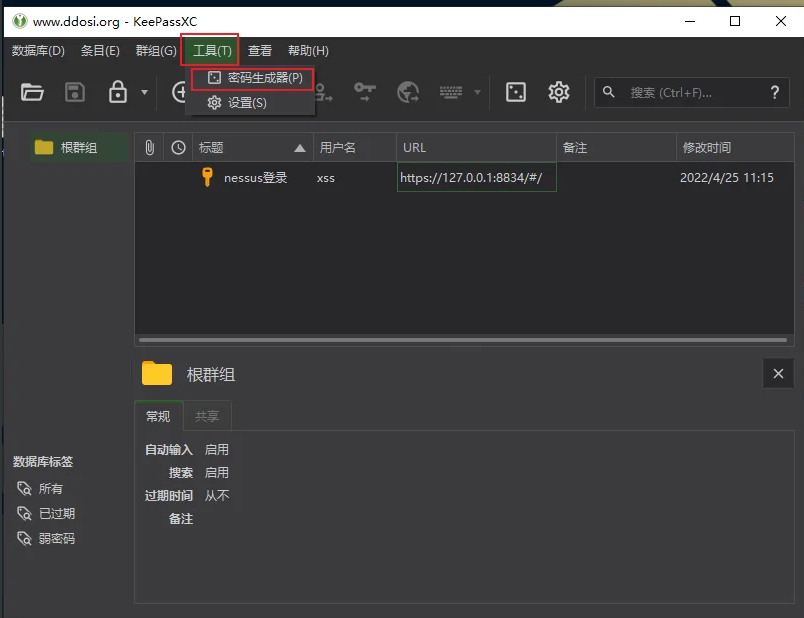
Task: Perform auto-type via keyboard icon
Action: pyautogui.click(x=451, y=92)
